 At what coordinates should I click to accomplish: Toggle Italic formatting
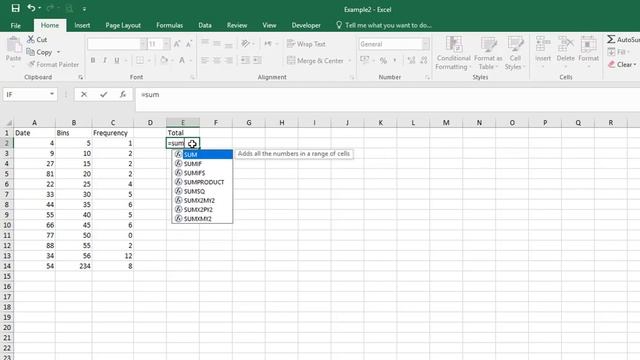click(105, 60)
